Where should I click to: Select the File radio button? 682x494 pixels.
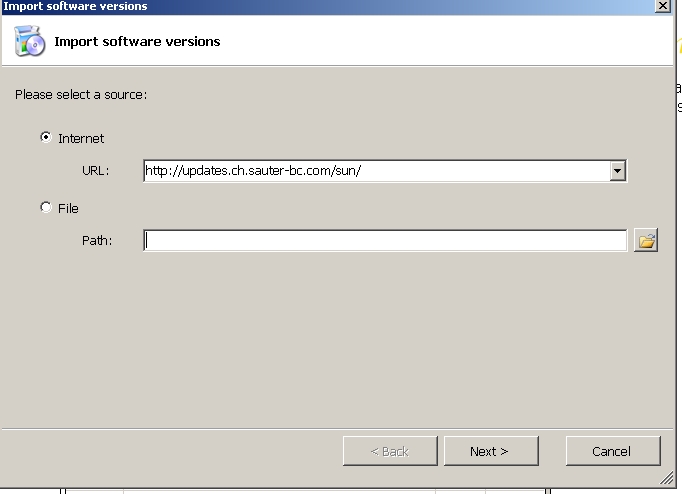[46, 208]
